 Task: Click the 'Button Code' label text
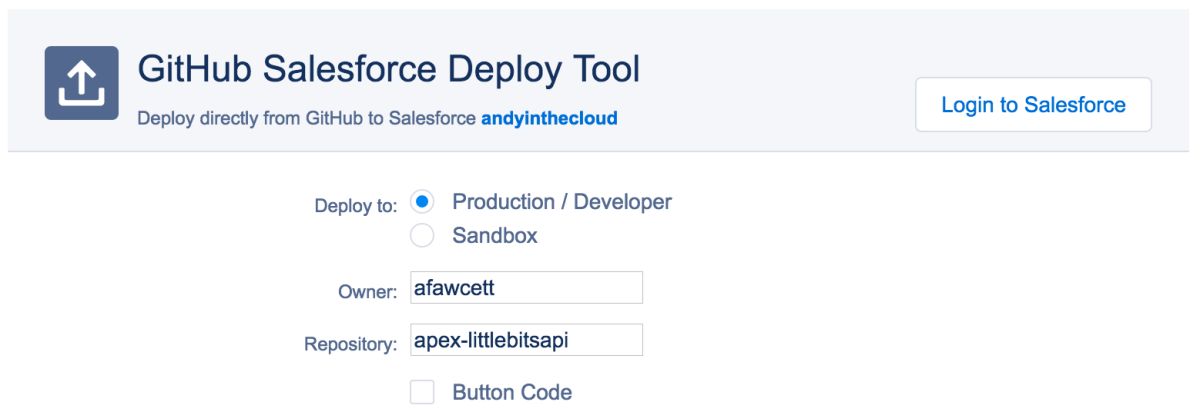(x=512, y=392)
